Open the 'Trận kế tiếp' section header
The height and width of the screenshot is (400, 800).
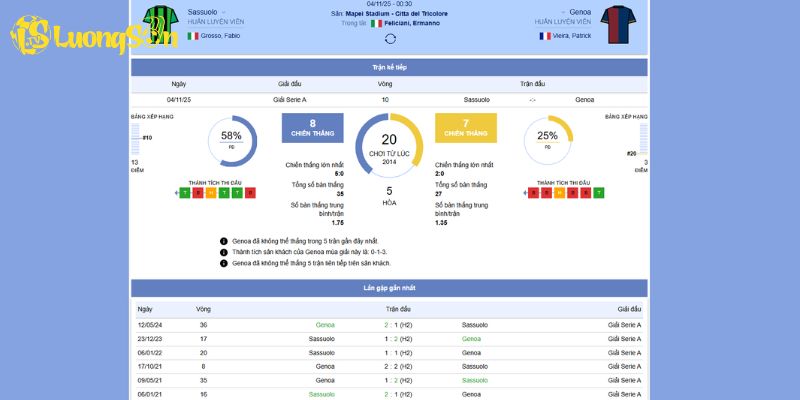(389, 67)
